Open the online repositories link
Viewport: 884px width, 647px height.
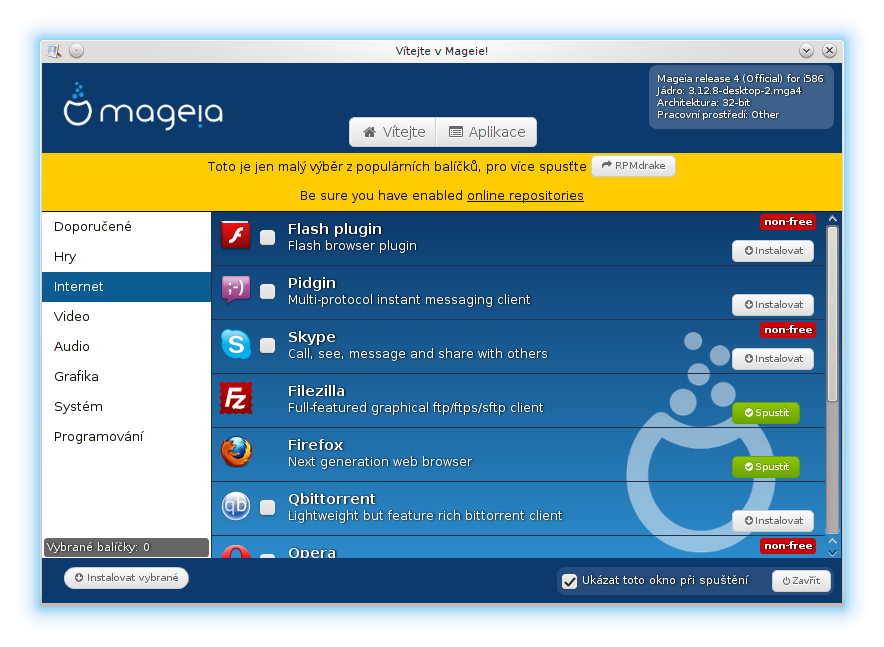[525, 196]
